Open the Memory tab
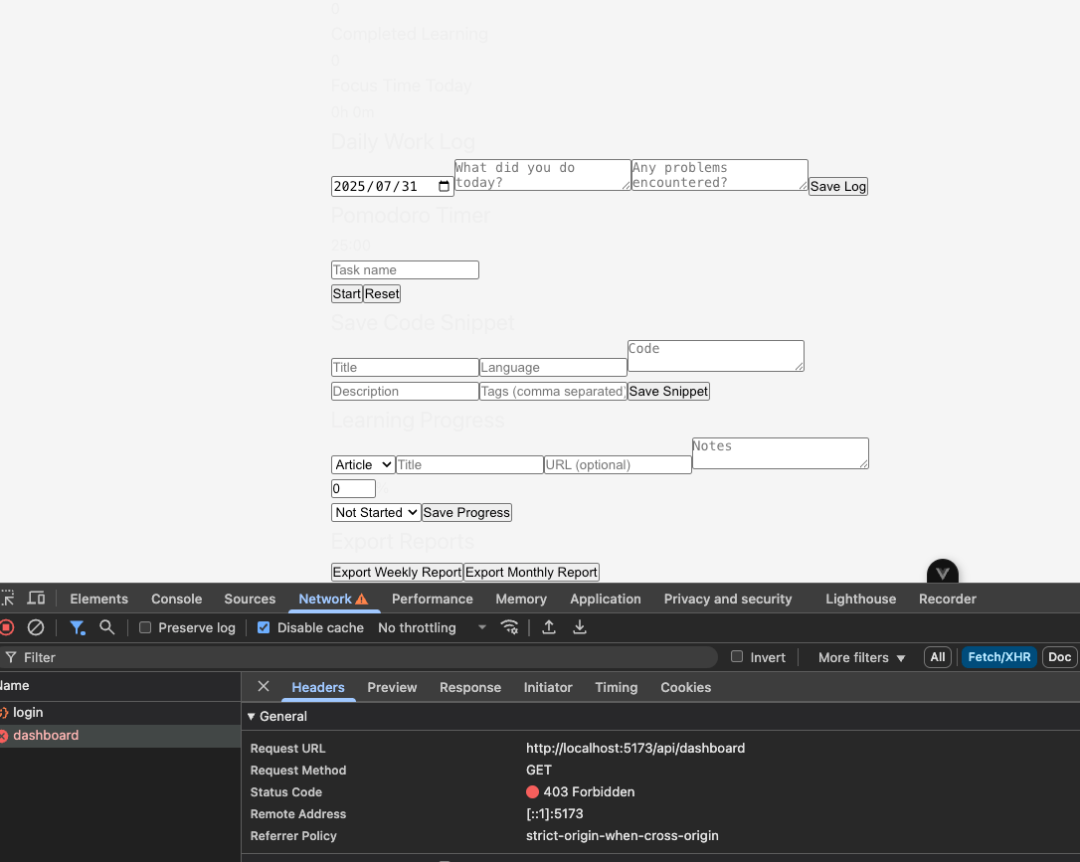Screen dimensions: 1080x862 (521, 599)
